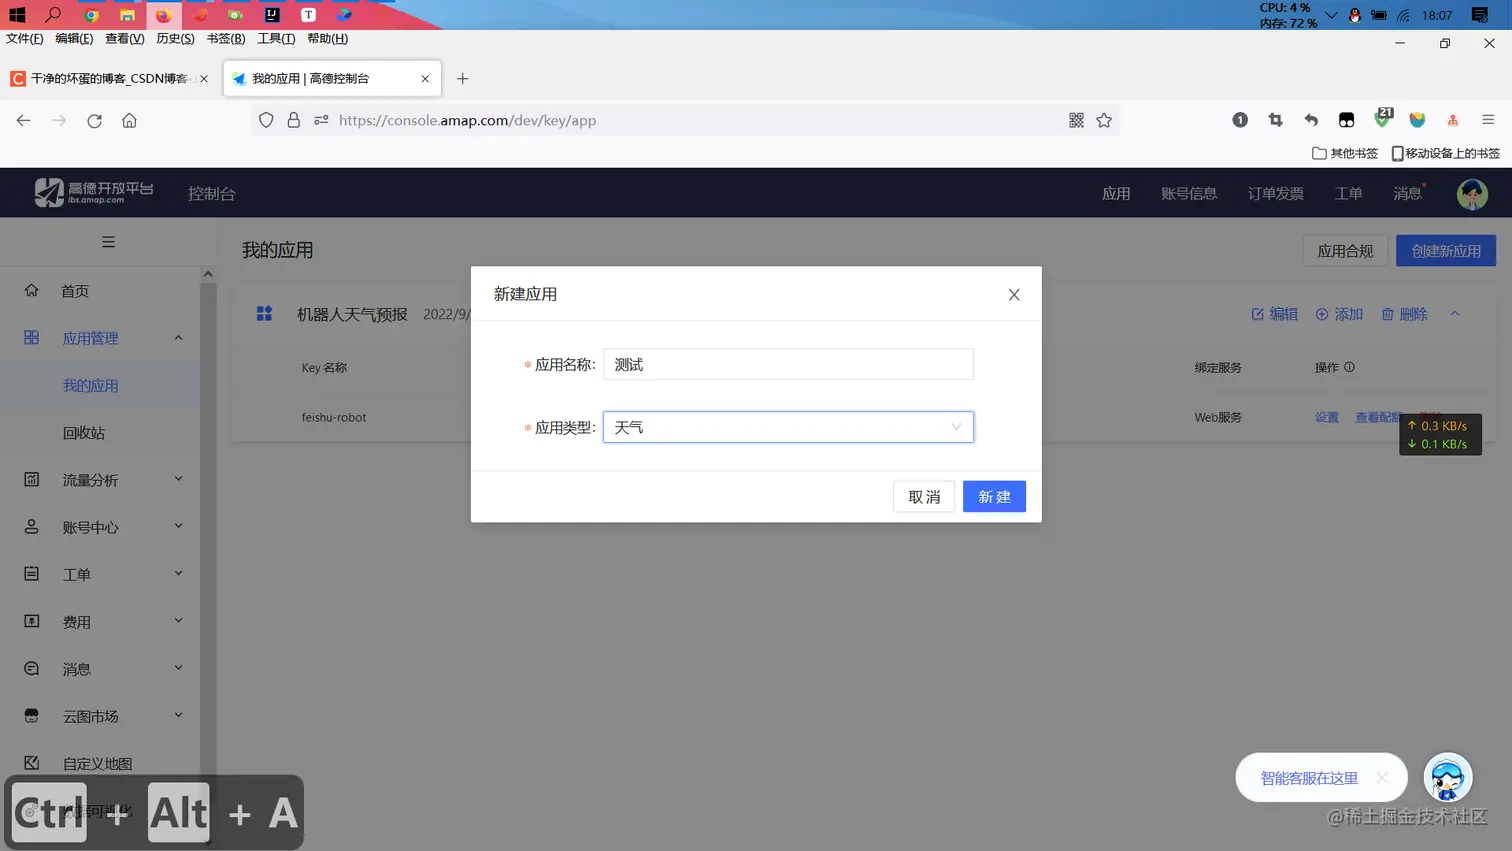Expand the 消息 sidebar section
The width and height of the screenshot is (1512, 851).
click(179, 668)
